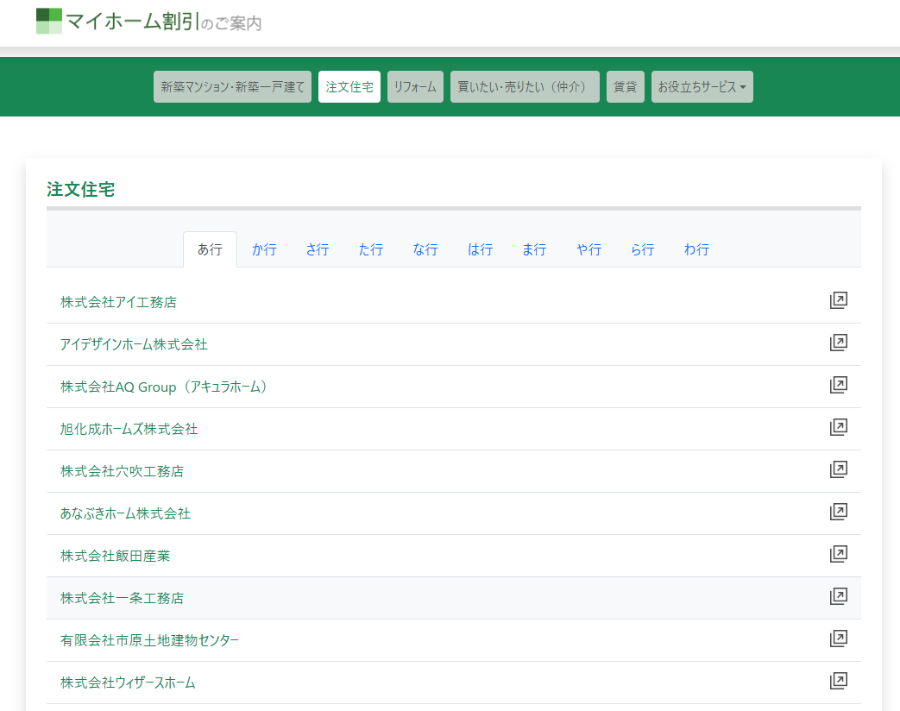Open the あなぶきホーム株式会社 link

126,514
